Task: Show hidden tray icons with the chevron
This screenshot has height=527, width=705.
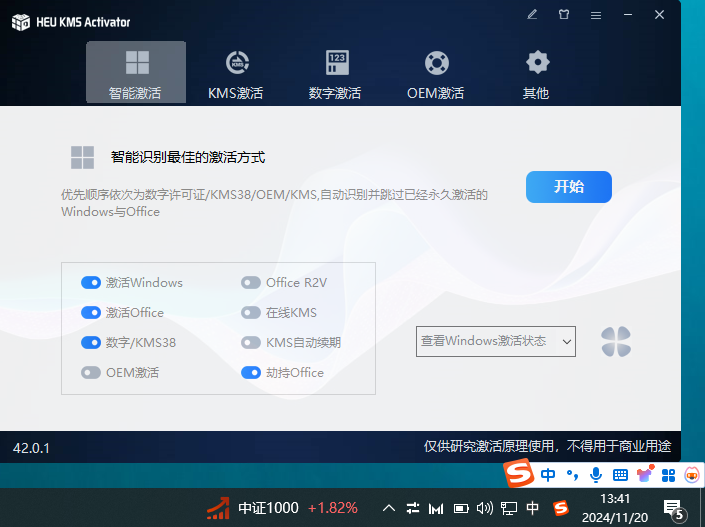Action: click(388, 509)
